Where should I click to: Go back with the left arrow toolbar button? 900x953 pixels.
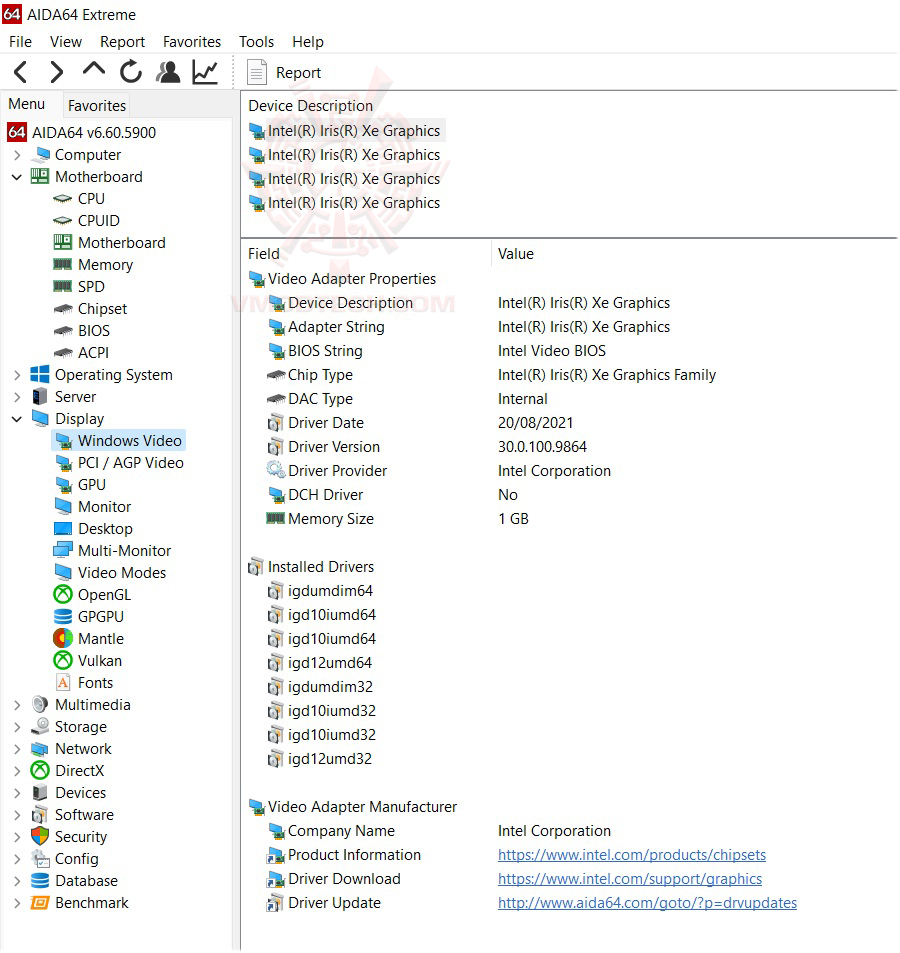coord(21,72)
